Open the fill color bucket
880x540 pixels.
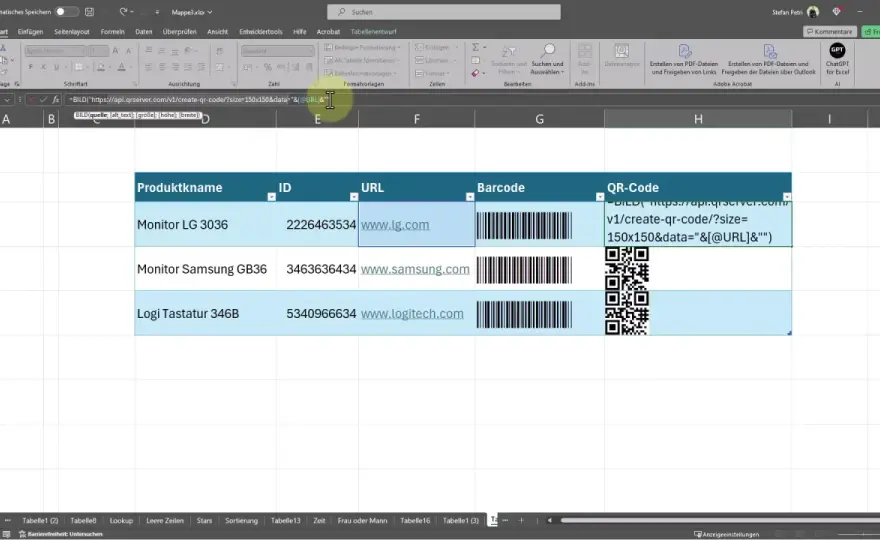coord(100,67)
